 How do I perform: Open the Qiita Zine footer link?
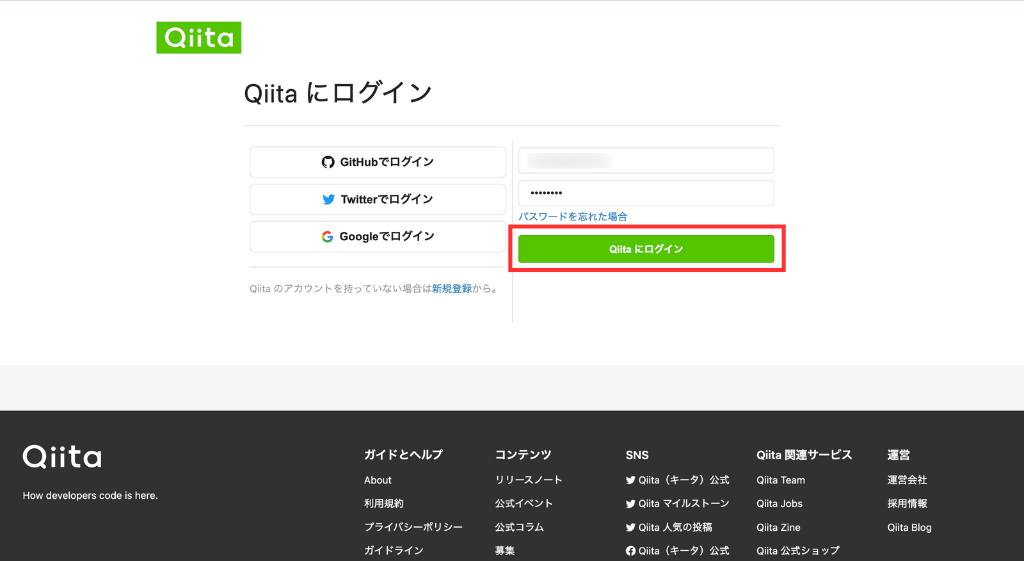tap(778, 527)
